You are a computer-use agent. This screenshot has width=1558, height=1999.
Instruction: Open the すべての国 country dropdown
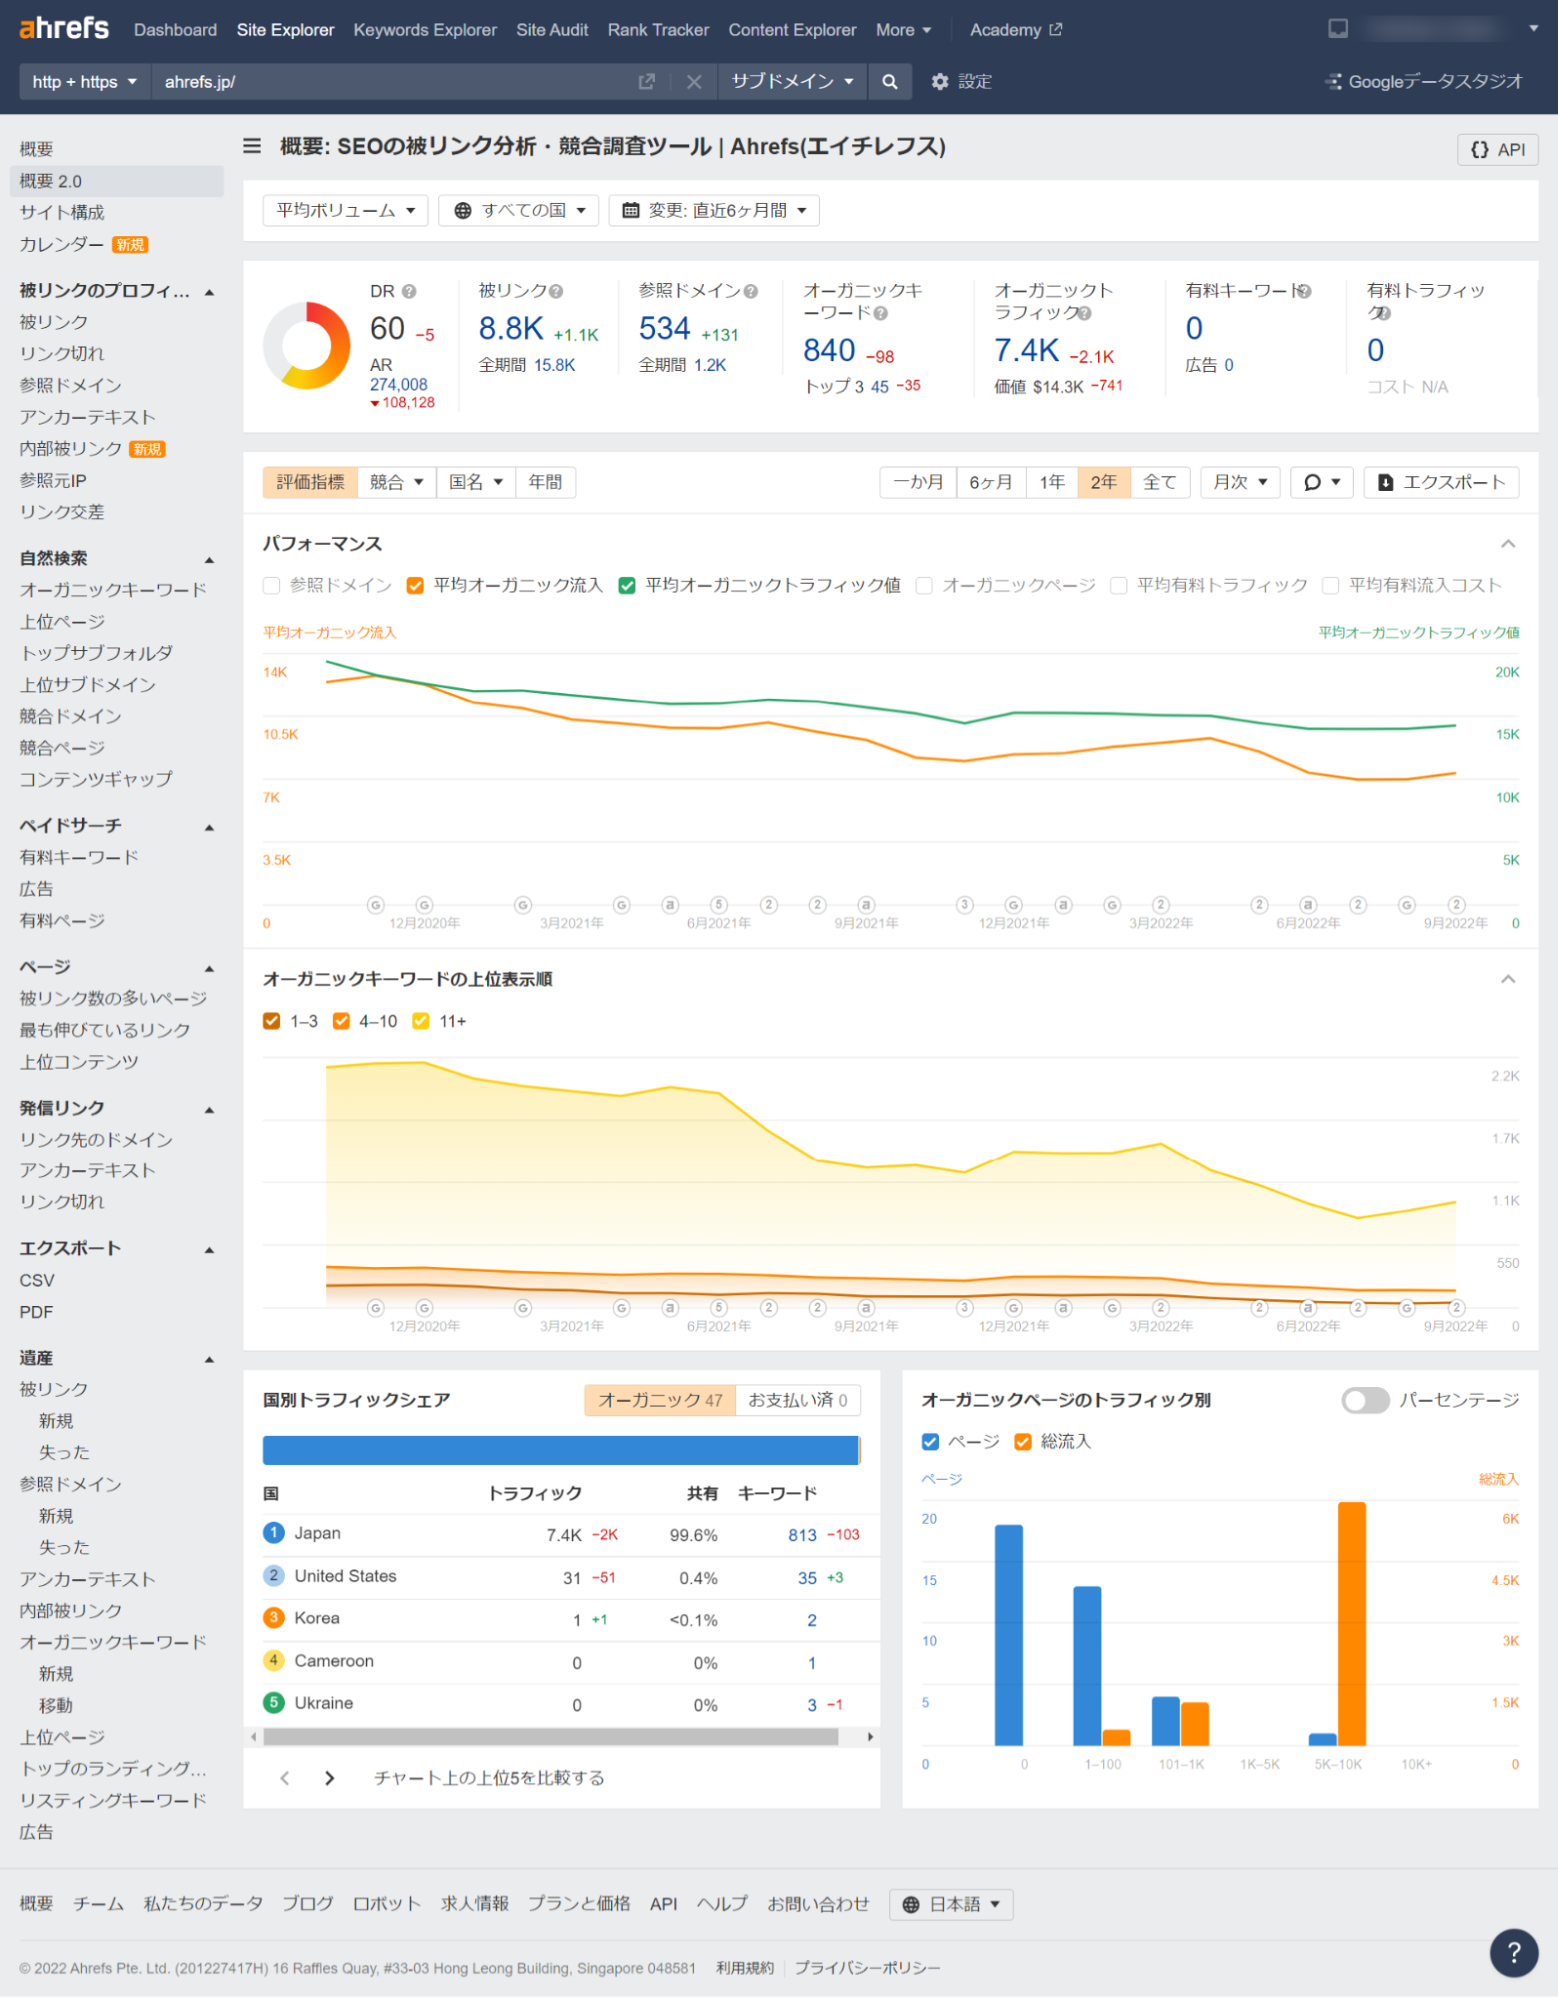click(519, 211)
